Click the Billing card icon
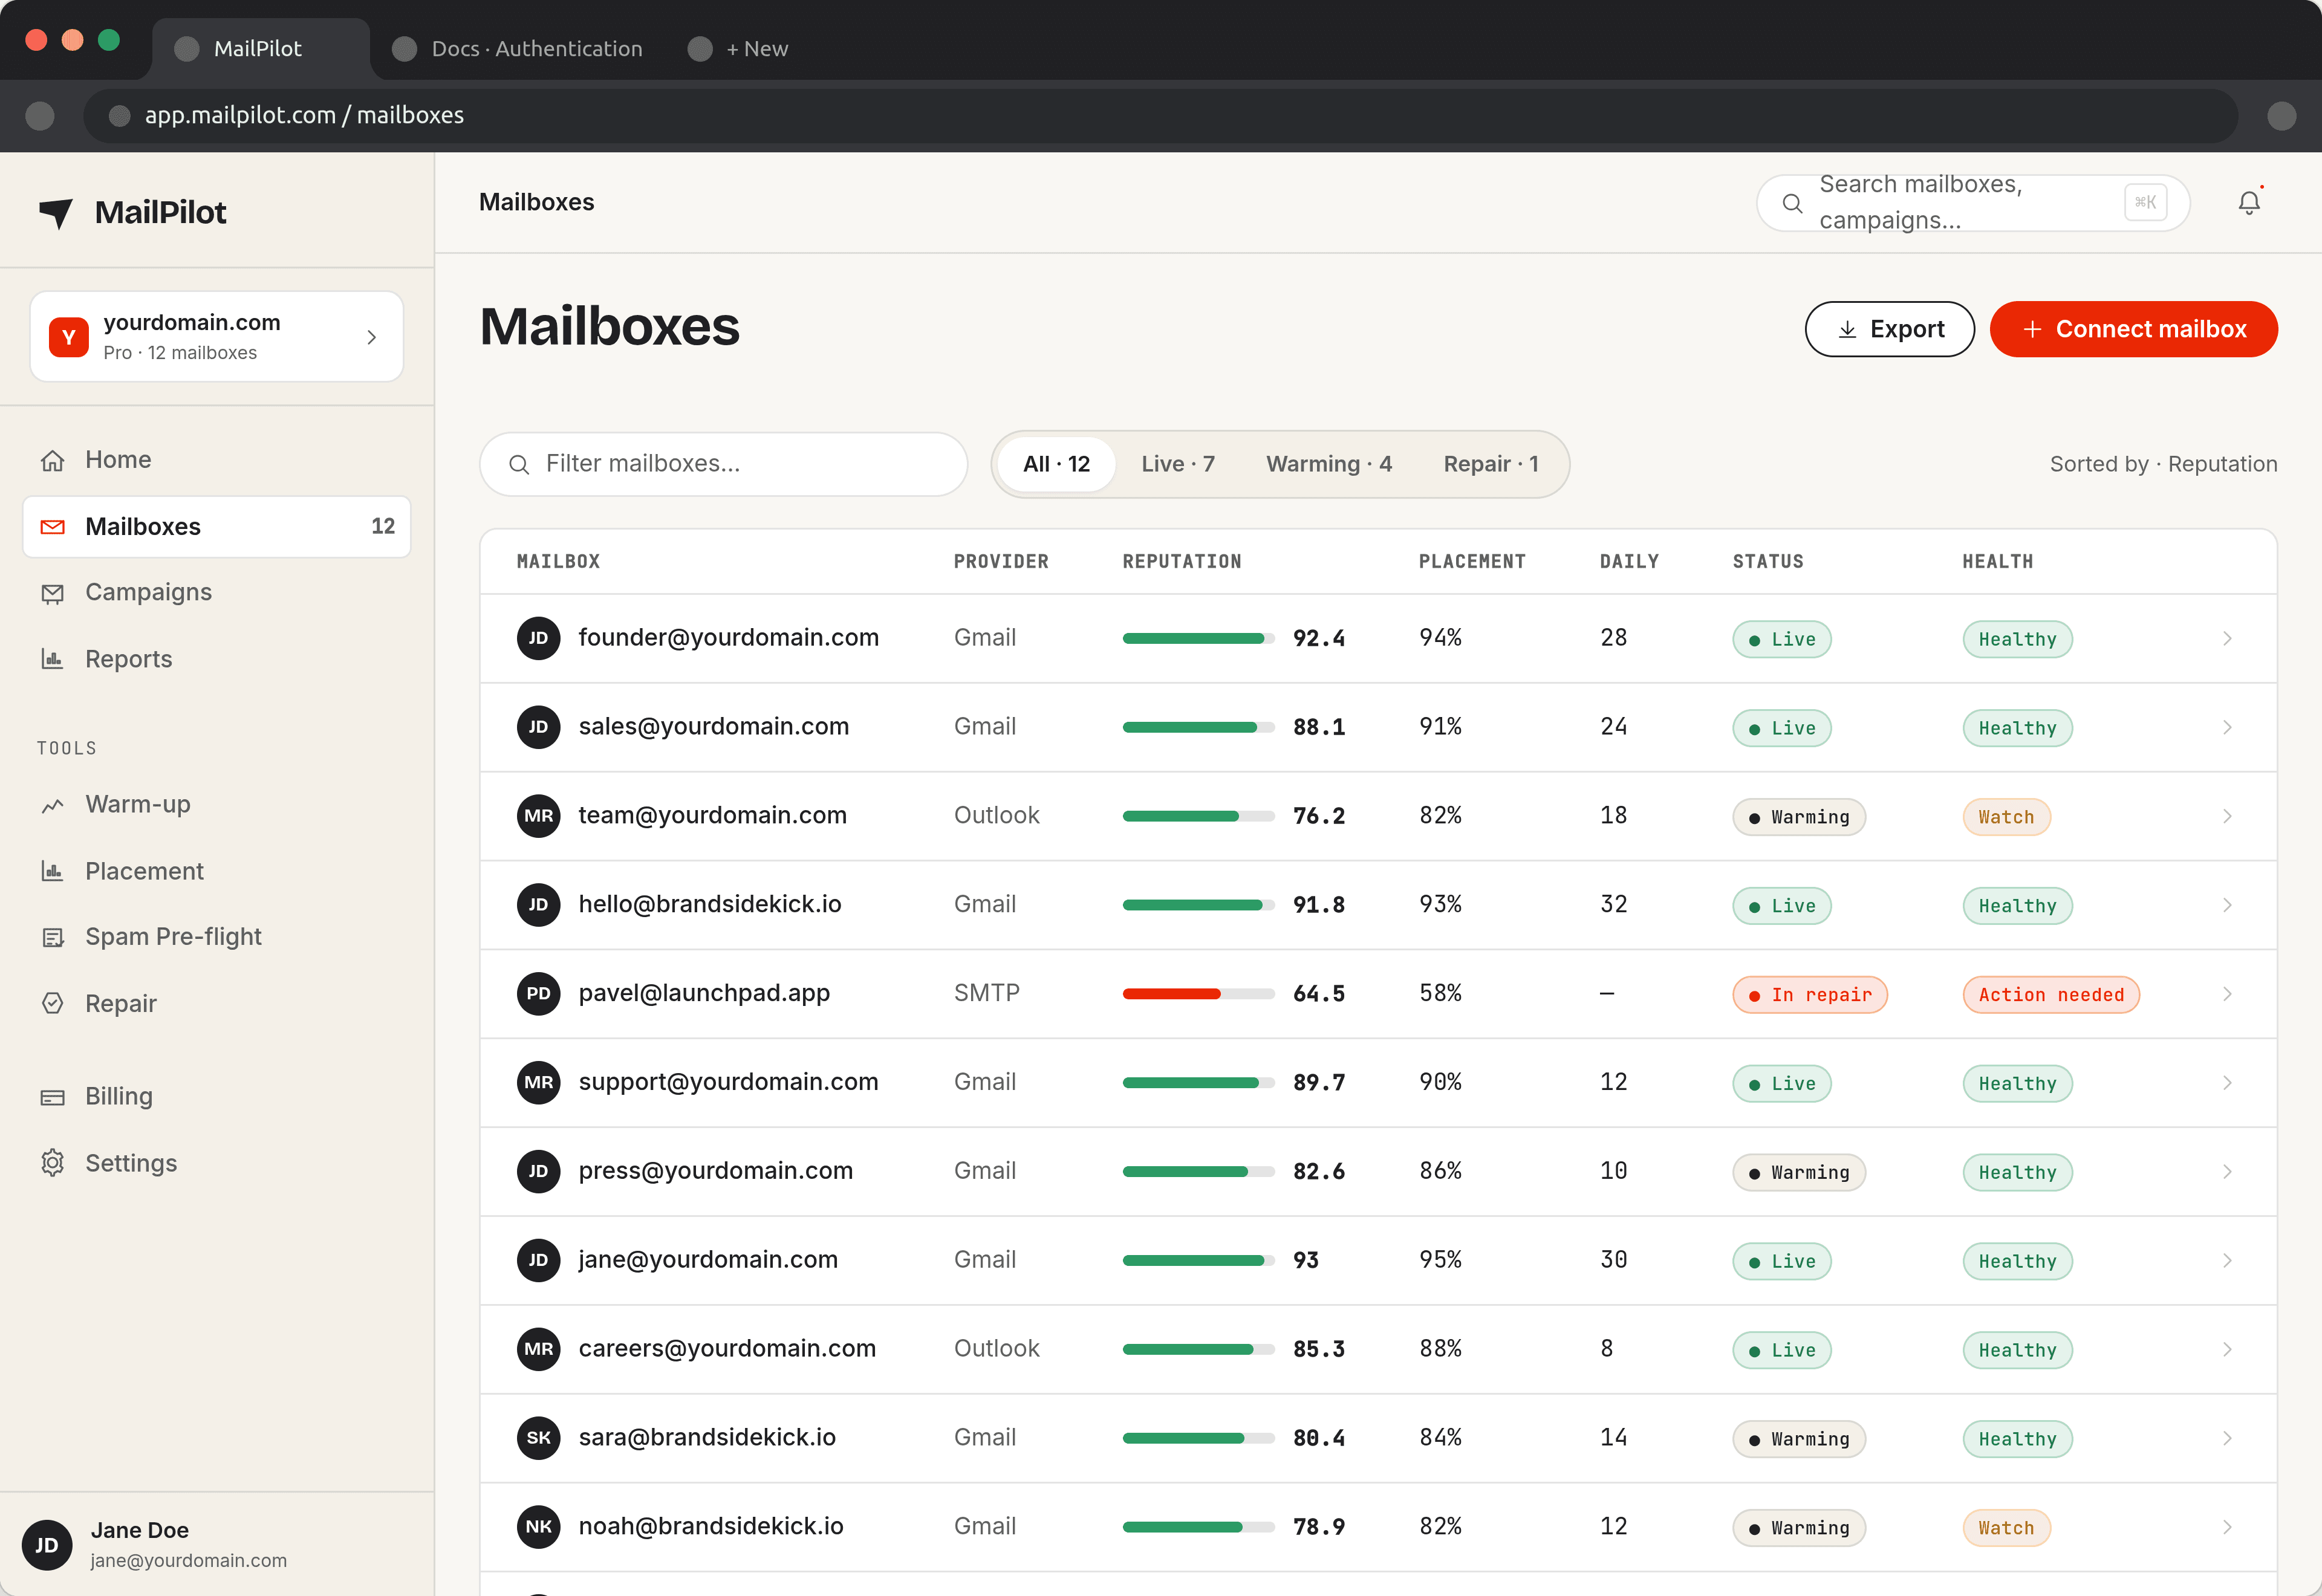 pos(53,1097)
